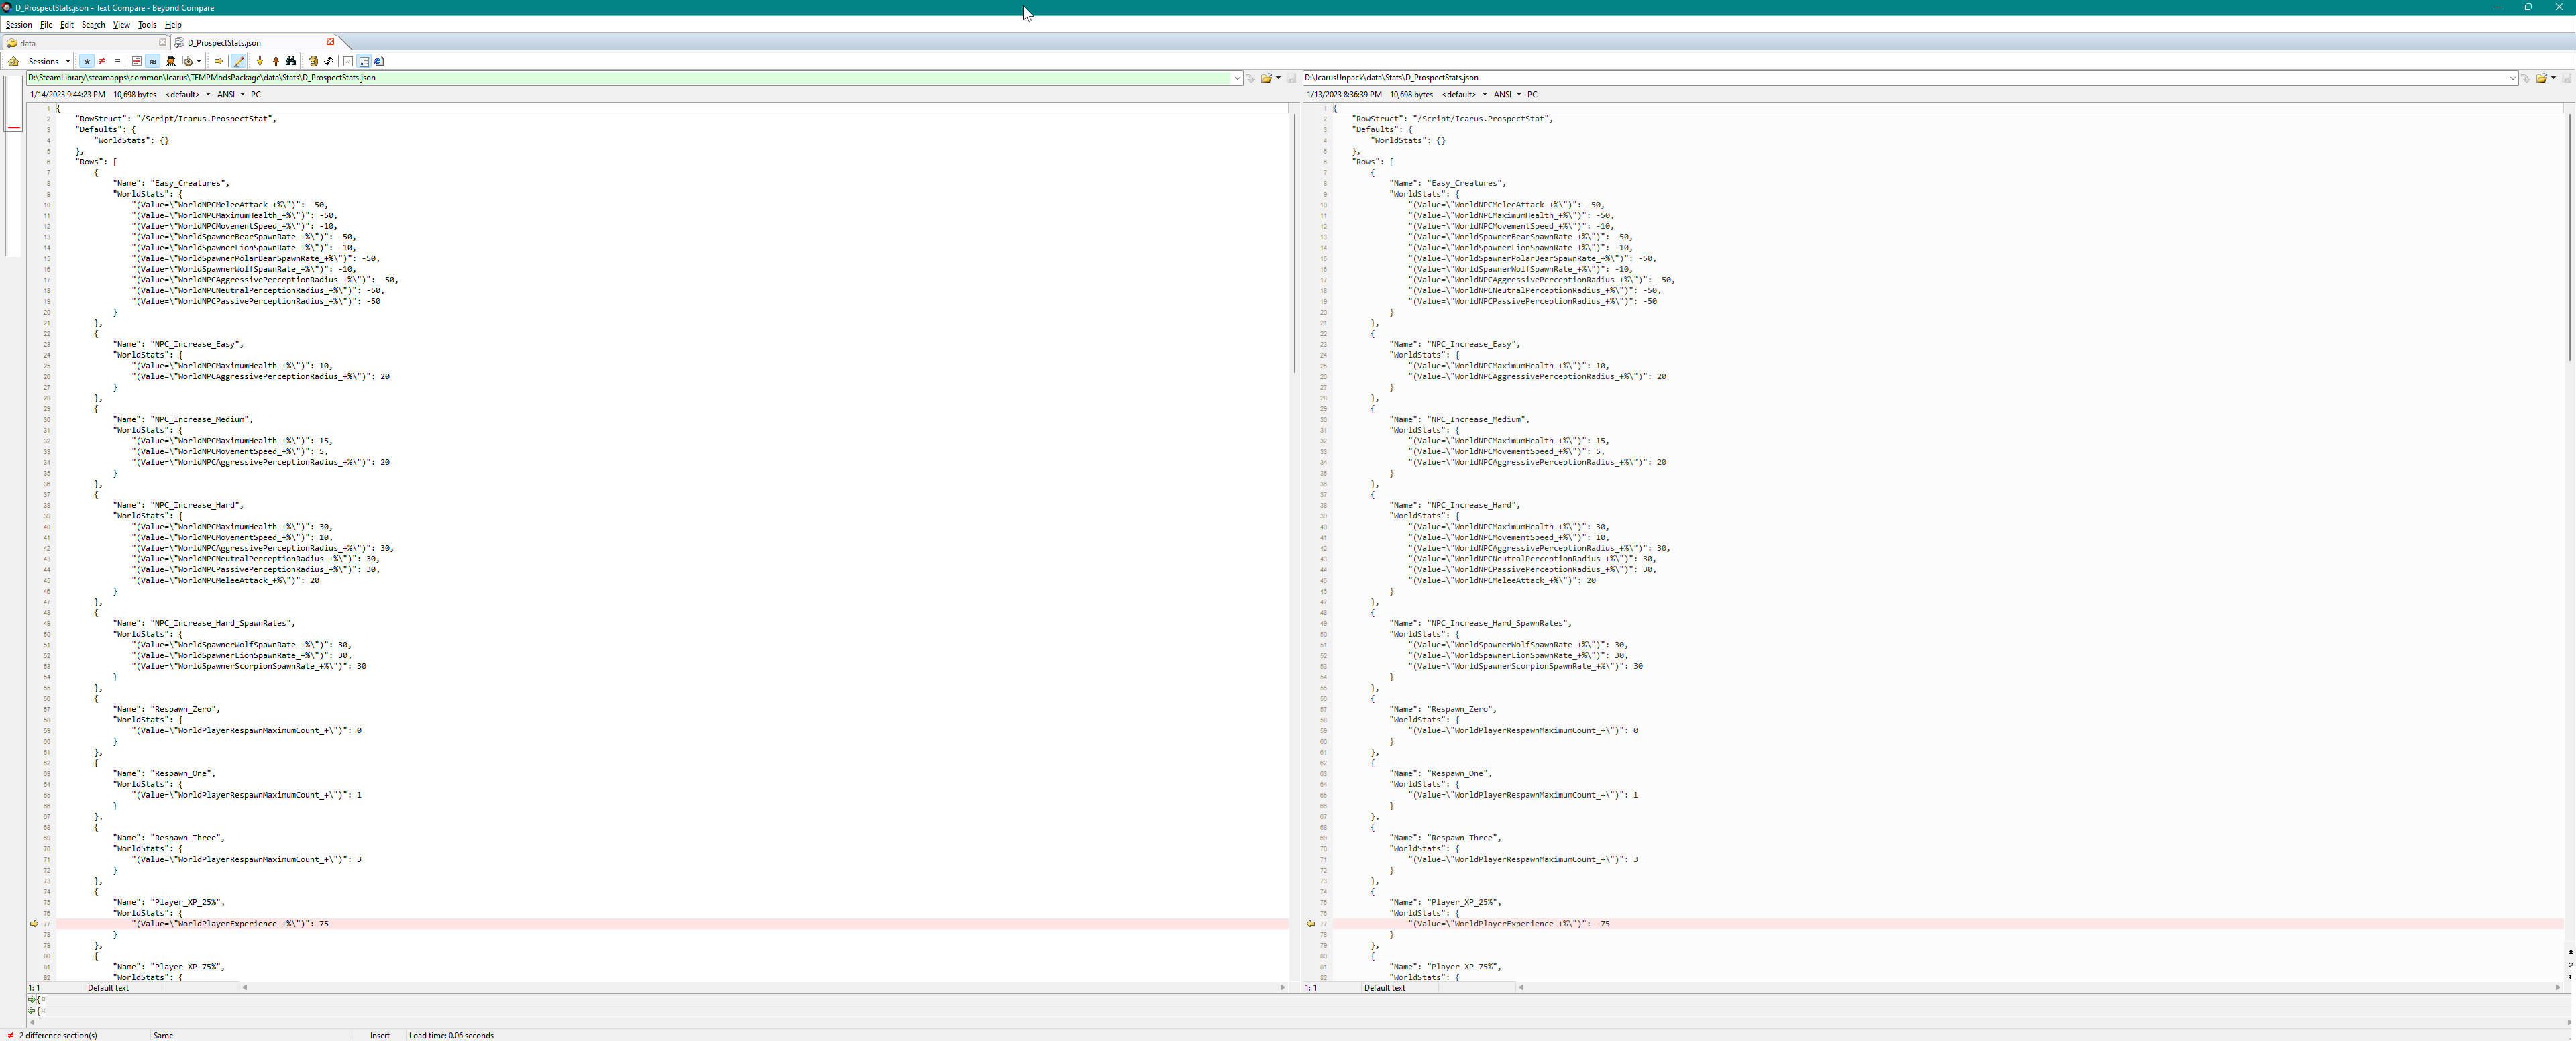Click the '2 difference section(s)' status text
The height and width of the screenshot is (1041, 2576).
click(58, 1035)
